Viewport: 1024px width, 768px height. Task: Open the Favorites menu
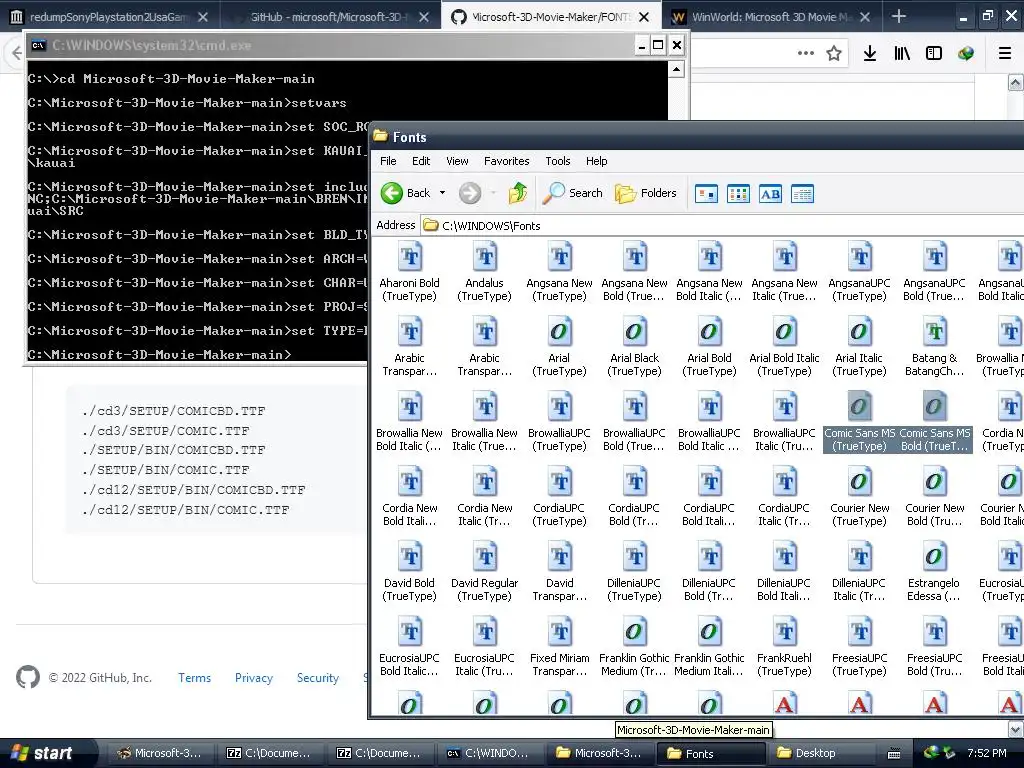coord(506,161)
